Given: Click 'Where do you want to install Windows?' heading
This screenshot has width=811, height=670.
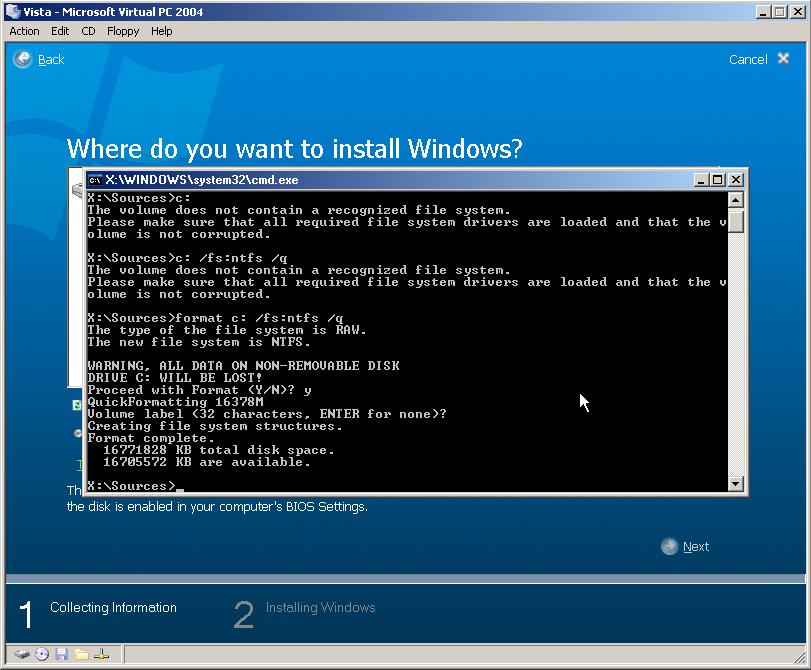Looking at the screenshot, I should pos(295,149).
